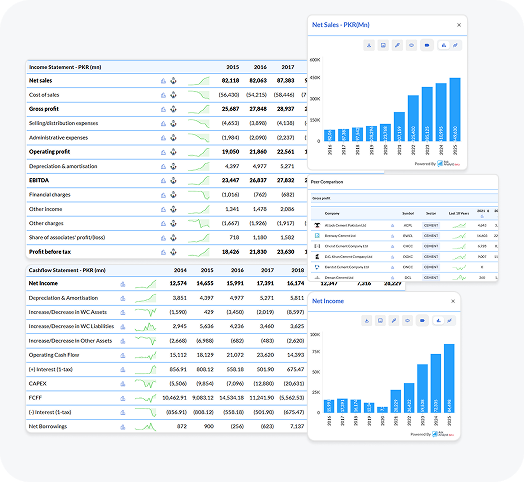524x482 pixels.
Task: Click the Net sales sparkline in Income Statement
Action: click(199, 81)
